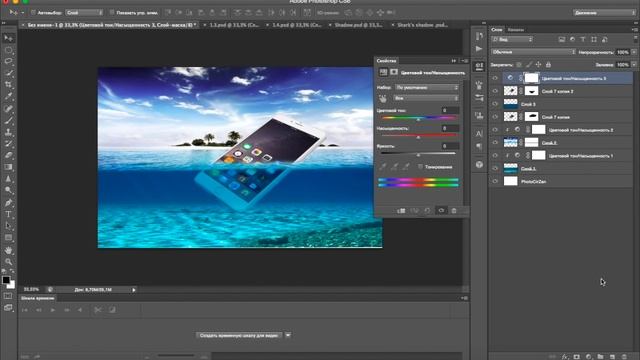The image size is (640, 360).
Task: Select the Шкала времени timeline tab
Action: pos(38,298)
